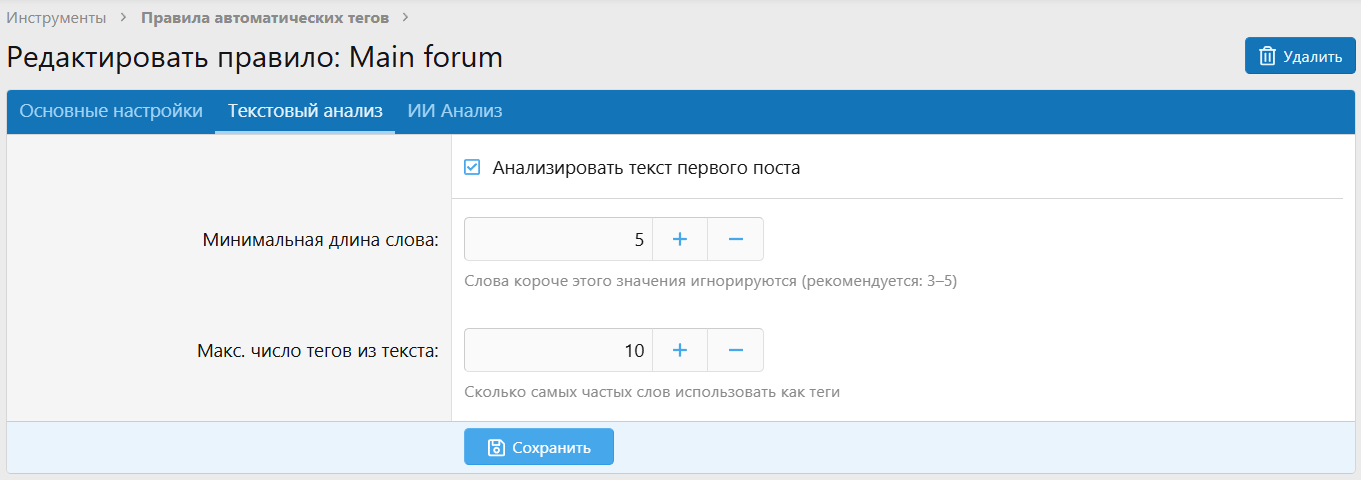Focus the minimum word length number field

[x=558, y=240]
